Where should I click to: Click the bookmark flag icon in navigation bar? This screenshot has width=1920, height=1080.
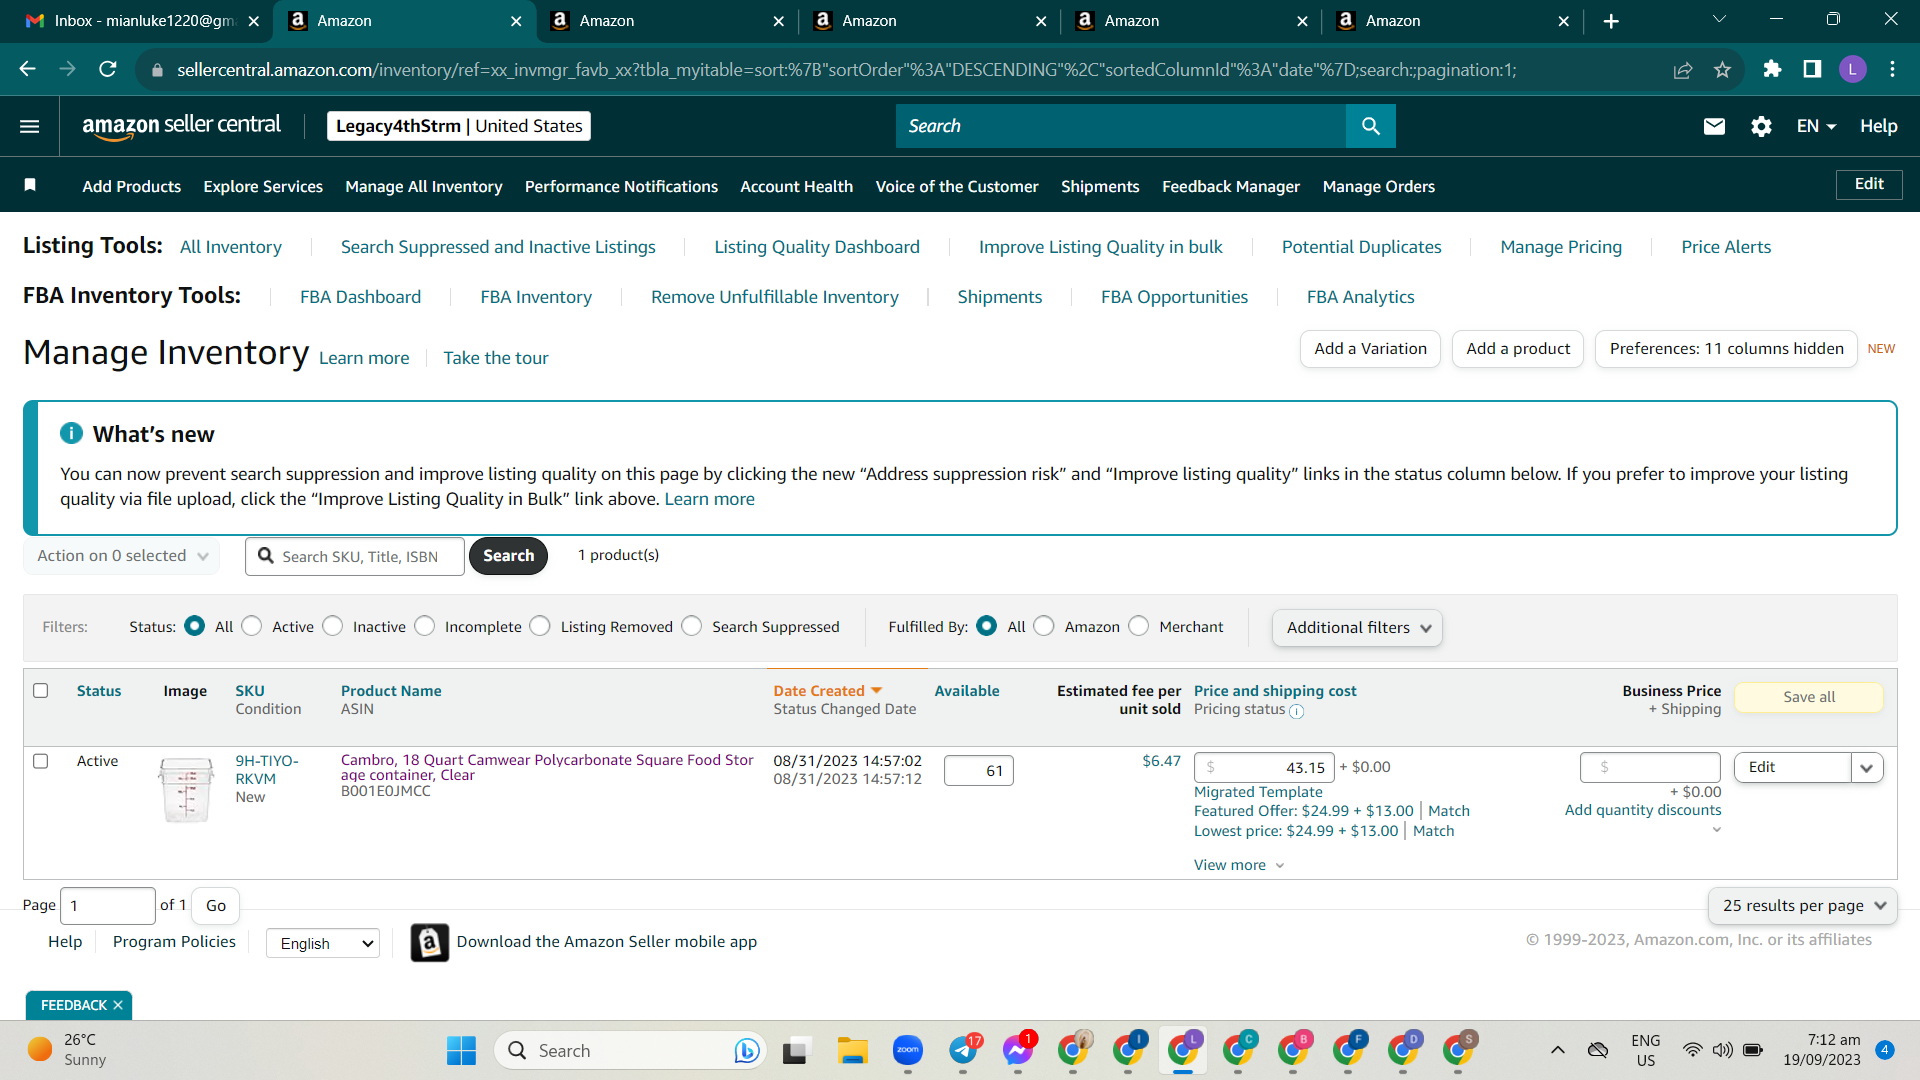point(30,185)
